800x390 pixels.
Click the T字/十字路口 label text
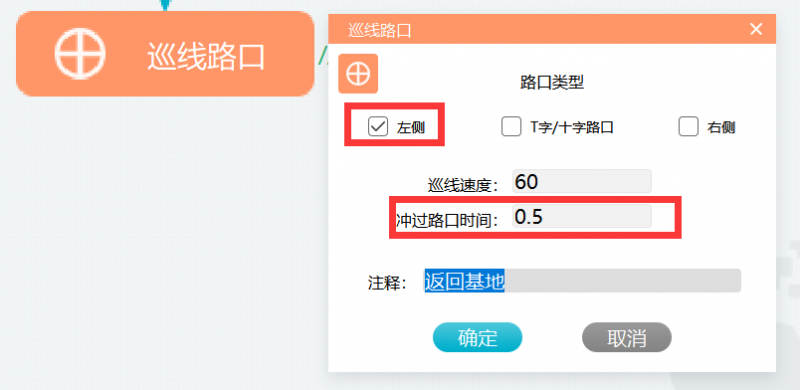tap(571, 127)
